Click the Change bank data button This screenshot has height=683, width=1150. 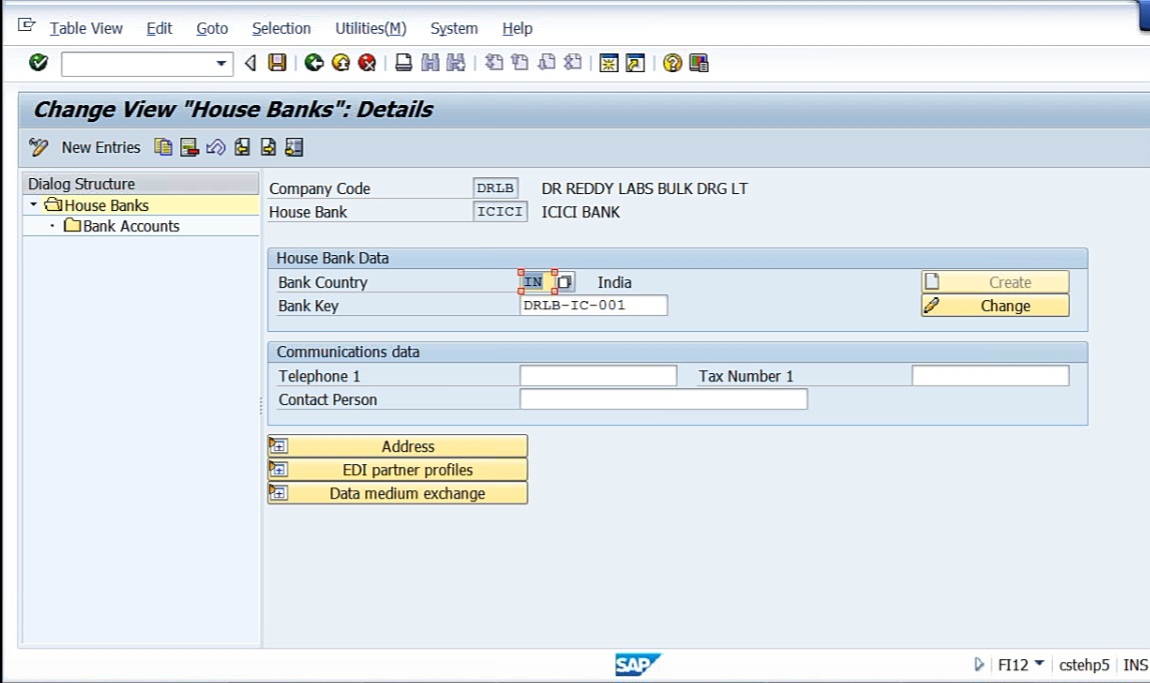pyautogui.click(x=995, y=305)
